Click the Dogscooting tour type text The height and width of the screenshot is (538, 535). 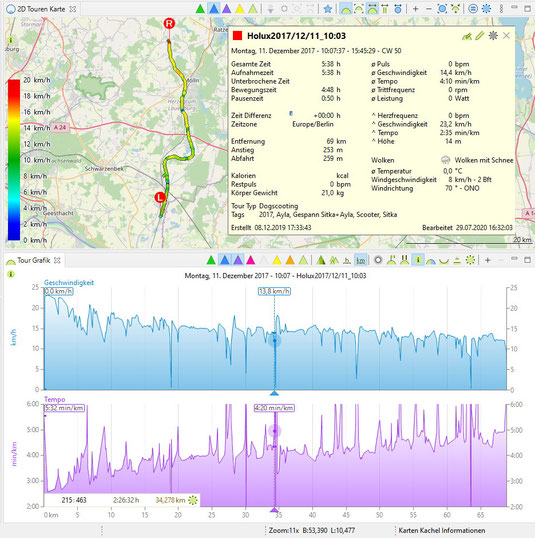click(278, 206)
